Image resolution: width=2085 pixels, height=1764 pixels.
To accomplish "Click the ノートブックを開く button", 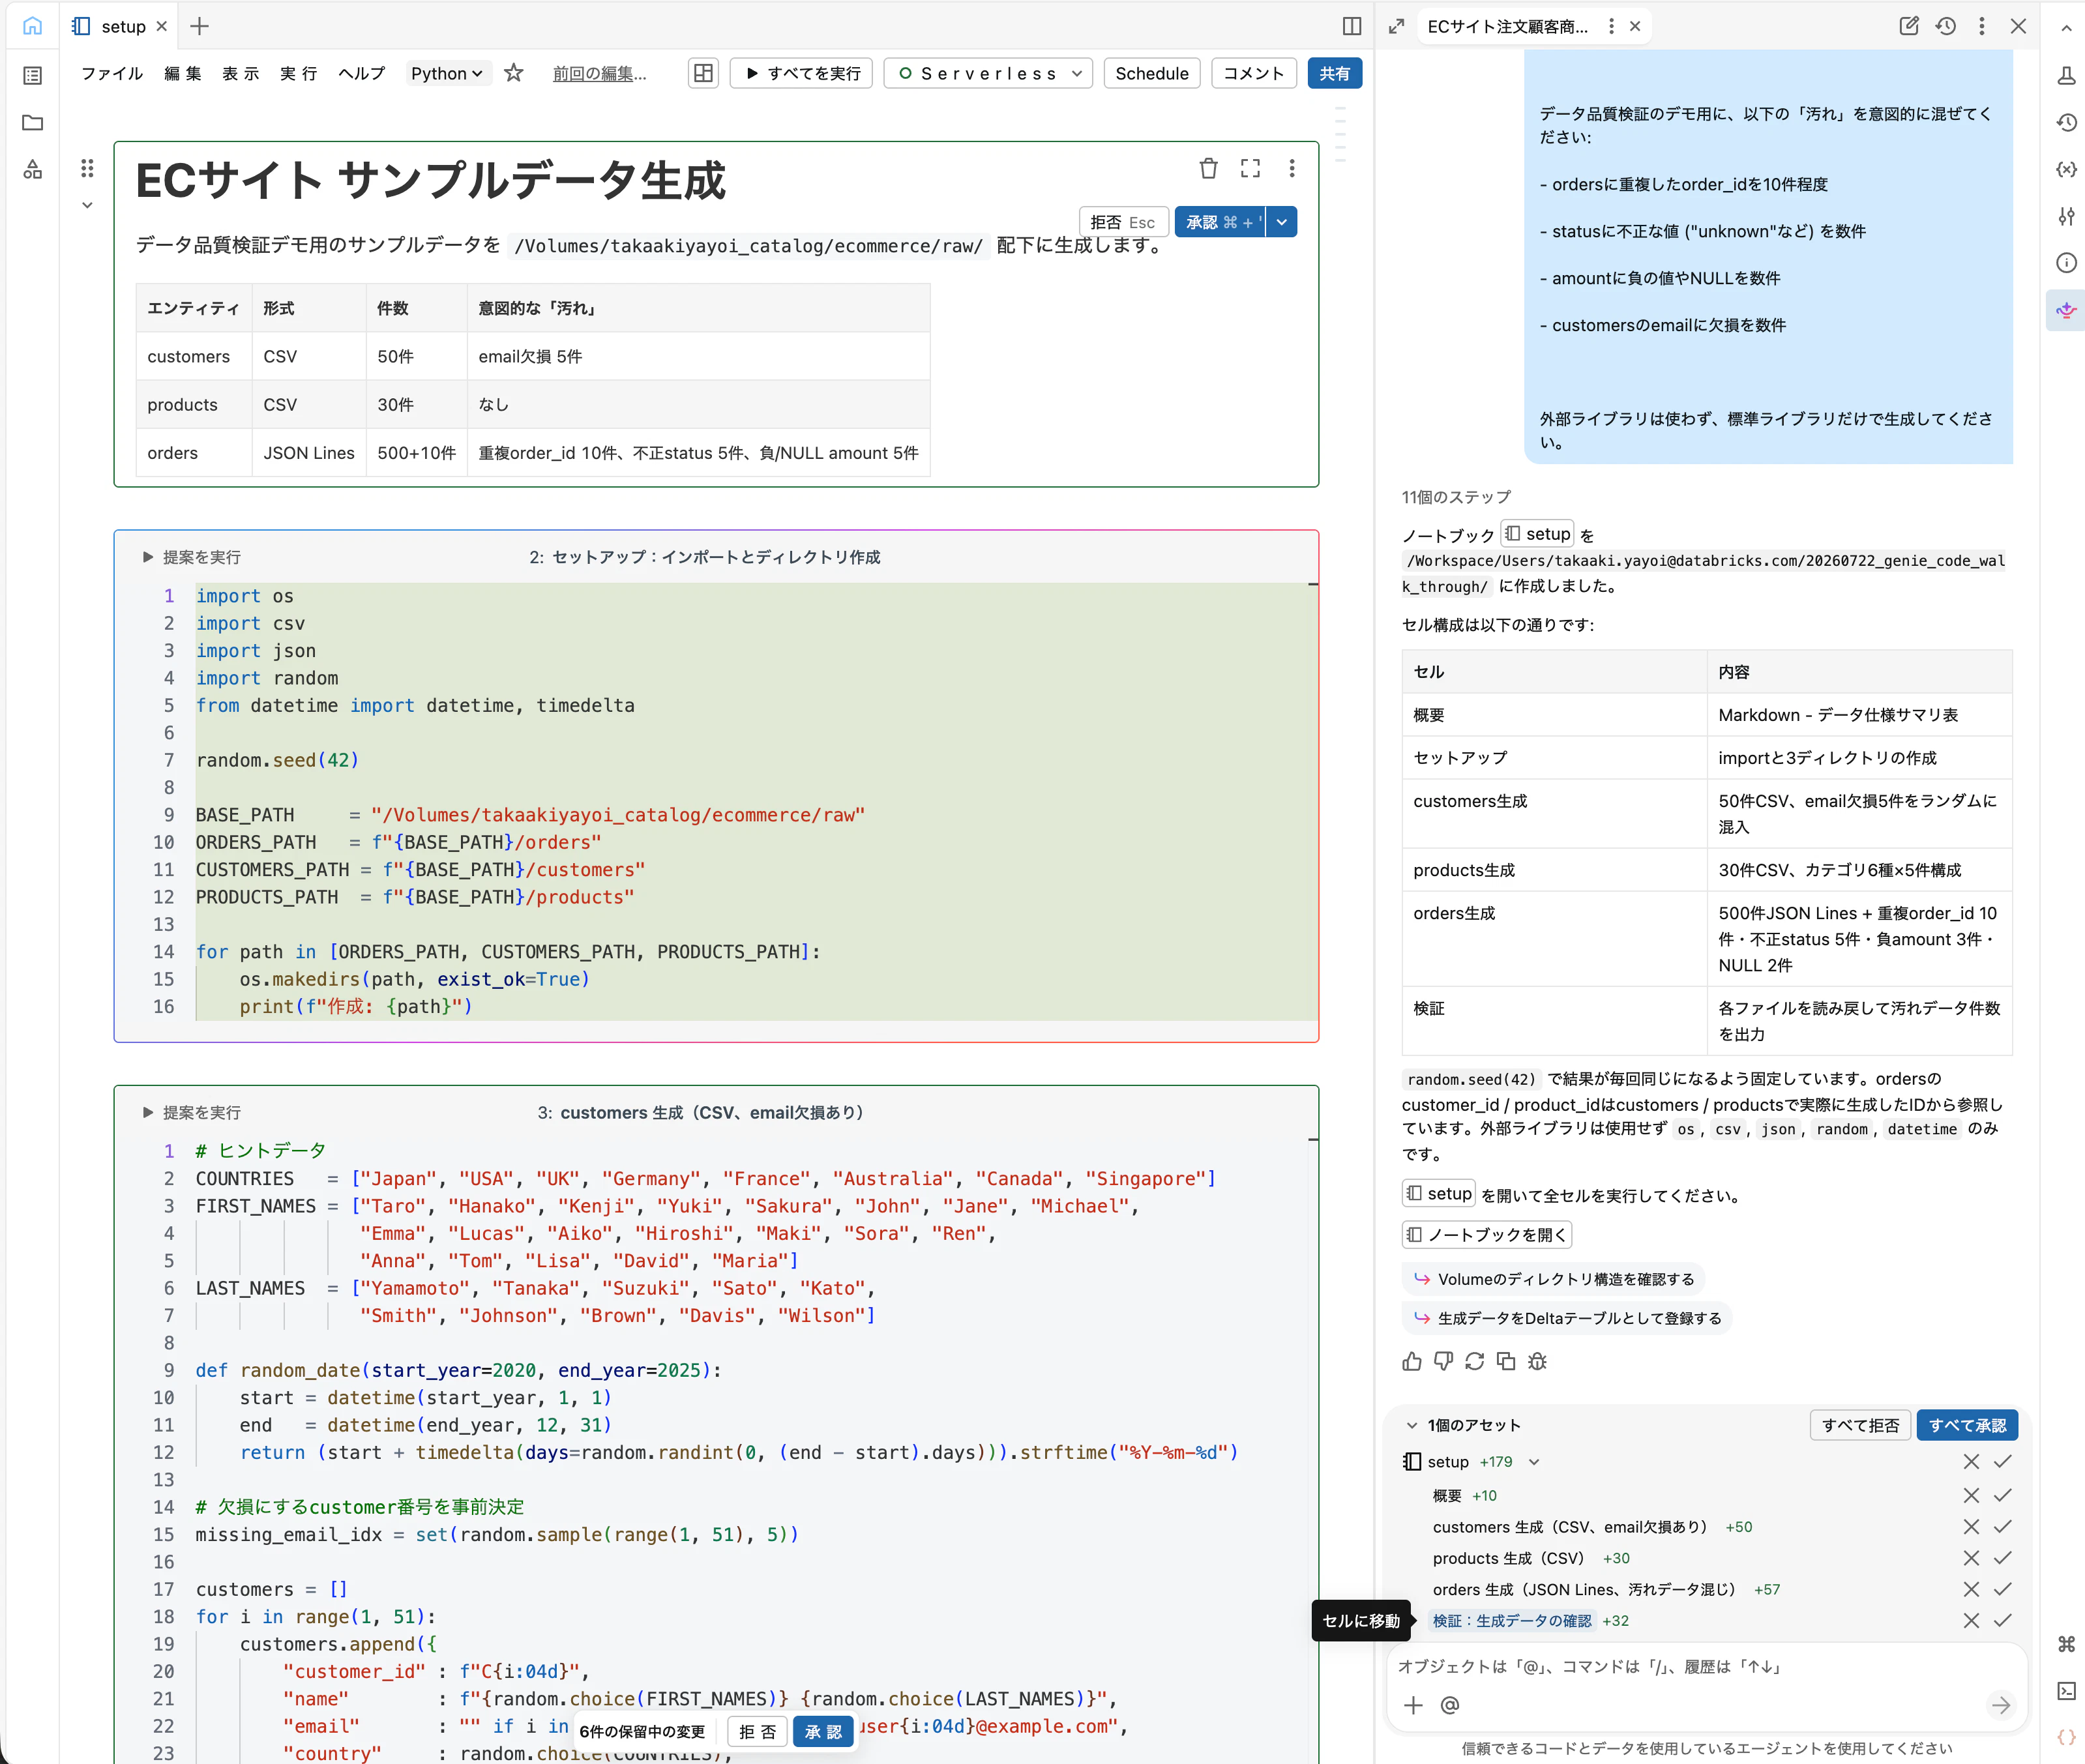I will 1487,1235.
